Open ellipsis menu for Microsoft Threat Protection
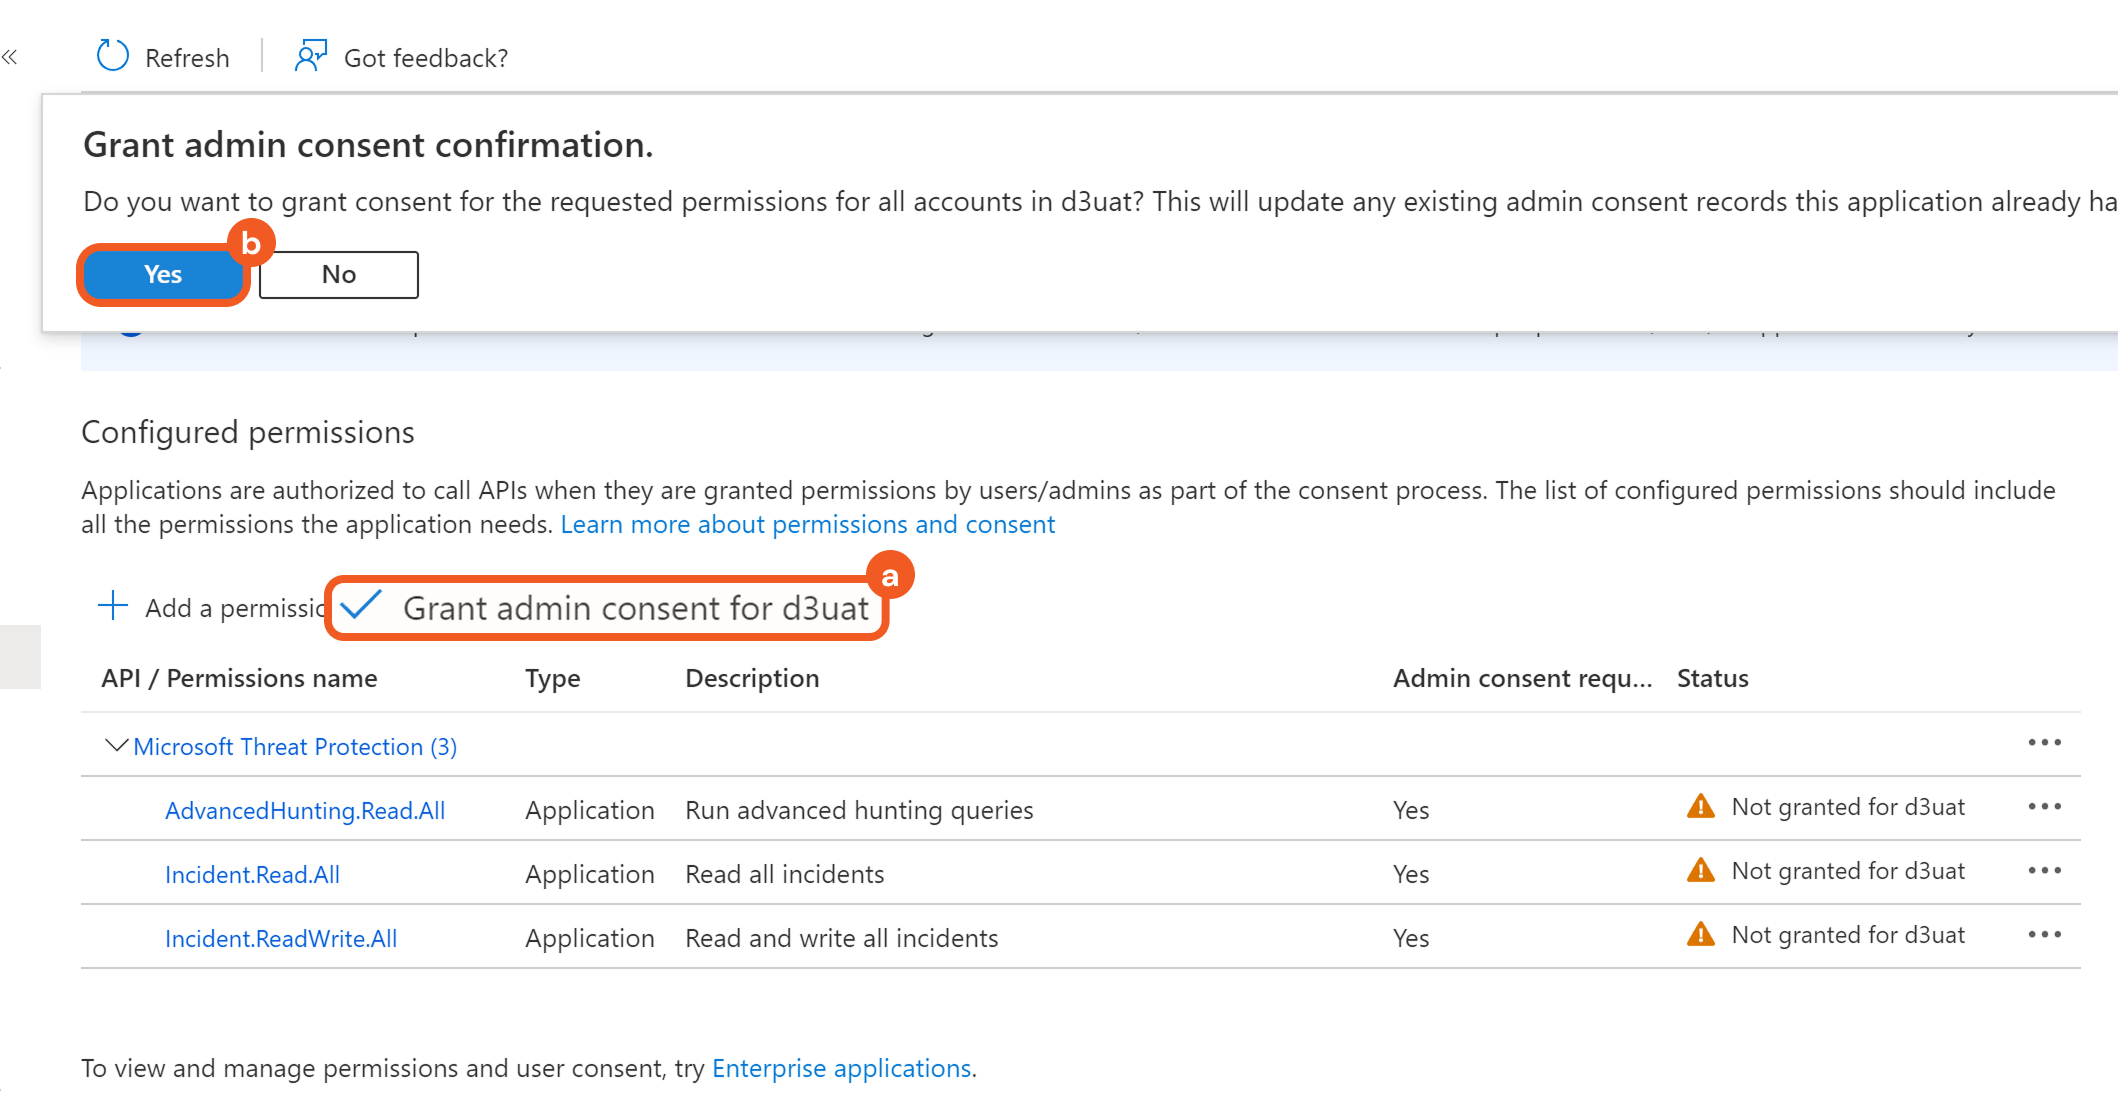 [2044, 742]
